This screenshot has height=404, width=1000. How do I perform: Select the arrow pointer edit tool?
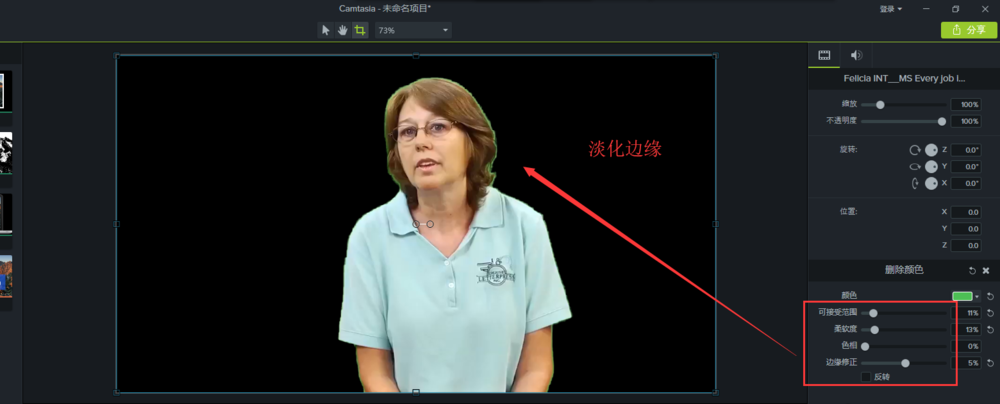pyautogui.click(x=326, y=30)
